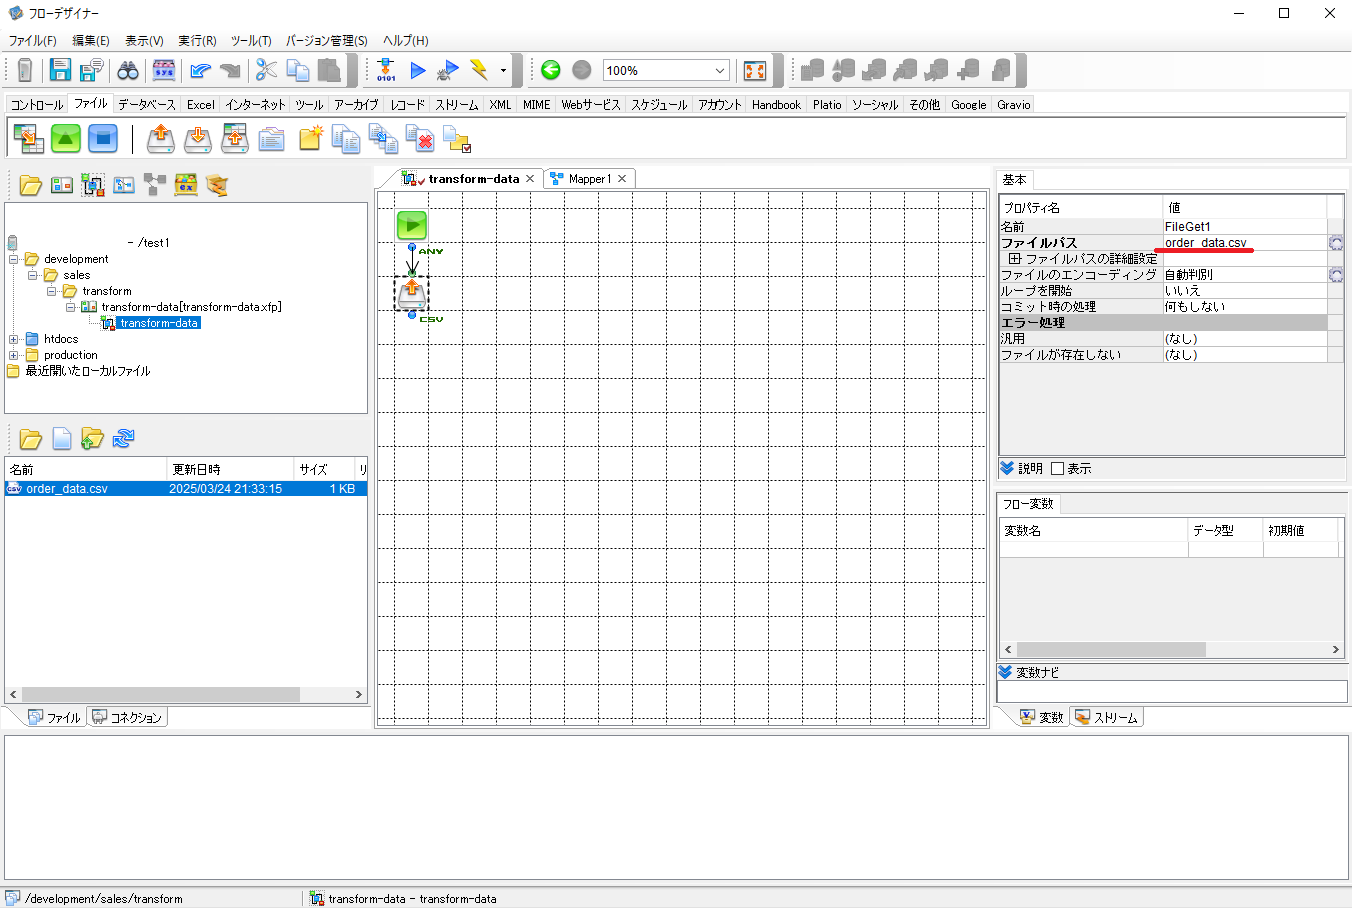The height and width of the screenshot is (908, 1352).
Task: Switch to the コネクション tab at bottom left
Action: click(x=127, y=717)
